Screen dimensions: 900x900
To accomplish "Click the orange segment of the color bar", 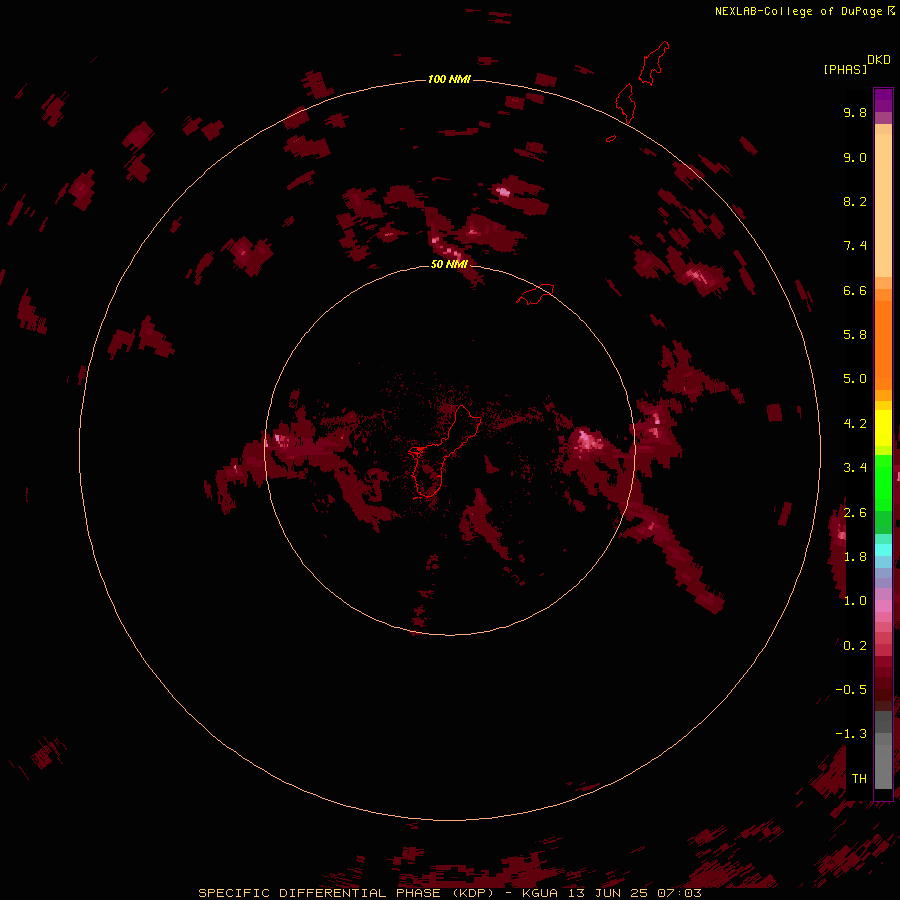I will coord(883,344).
